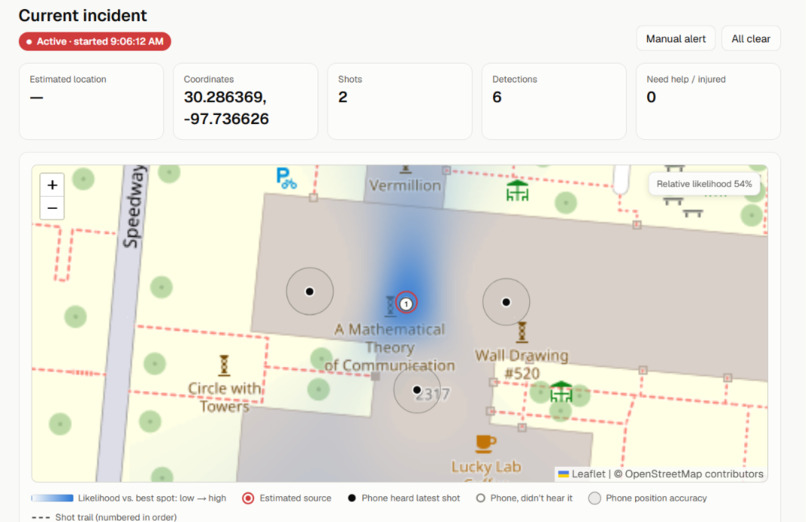
Task: Click the Circle with Towers label
Action: point(224,397)
